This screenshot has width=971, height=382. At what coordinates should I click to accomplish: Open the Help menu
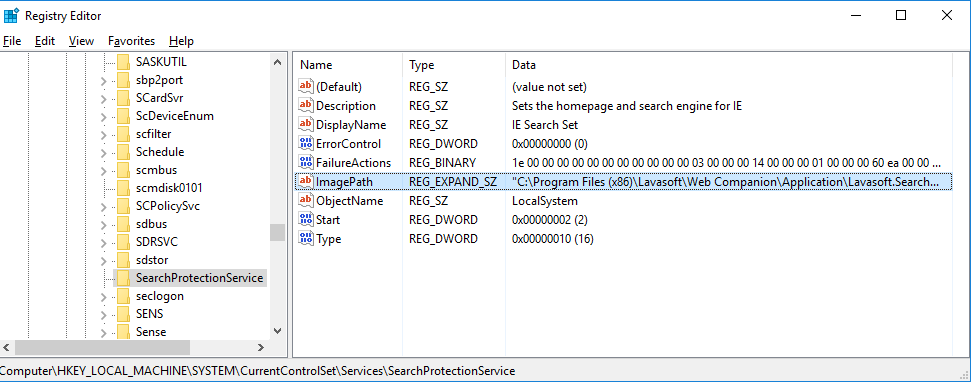[181, 41]
